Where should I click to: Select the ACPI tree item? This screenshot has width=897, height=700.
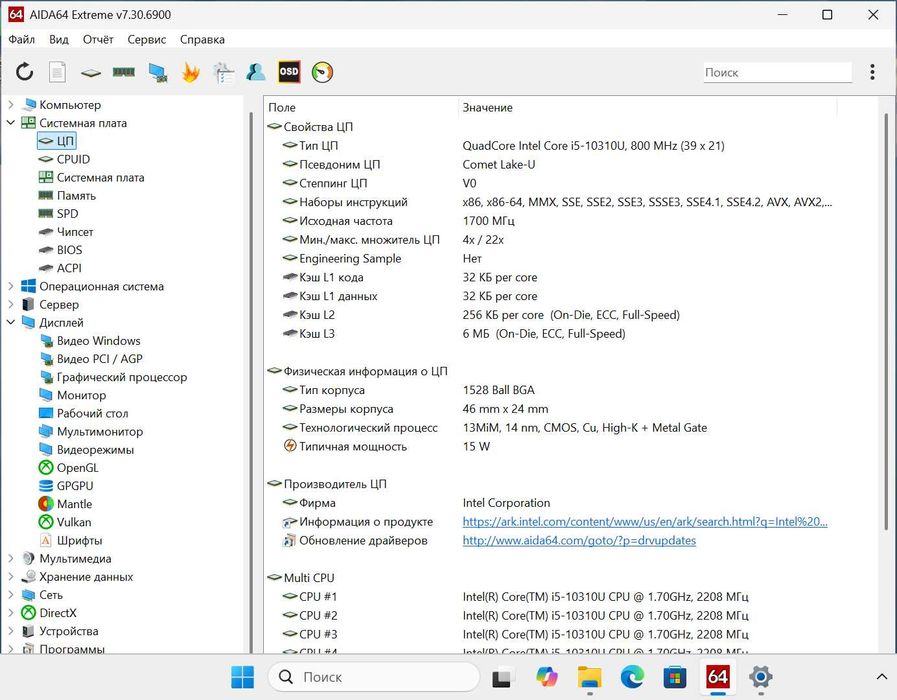pos(60,268)
